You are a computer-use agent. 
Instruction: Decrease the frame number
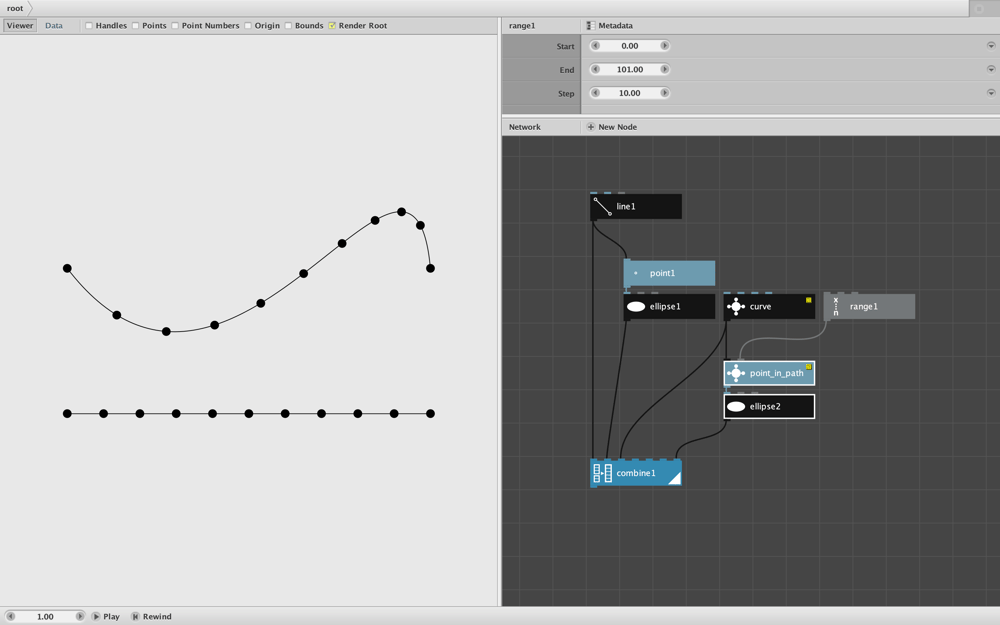click(10, 617)
